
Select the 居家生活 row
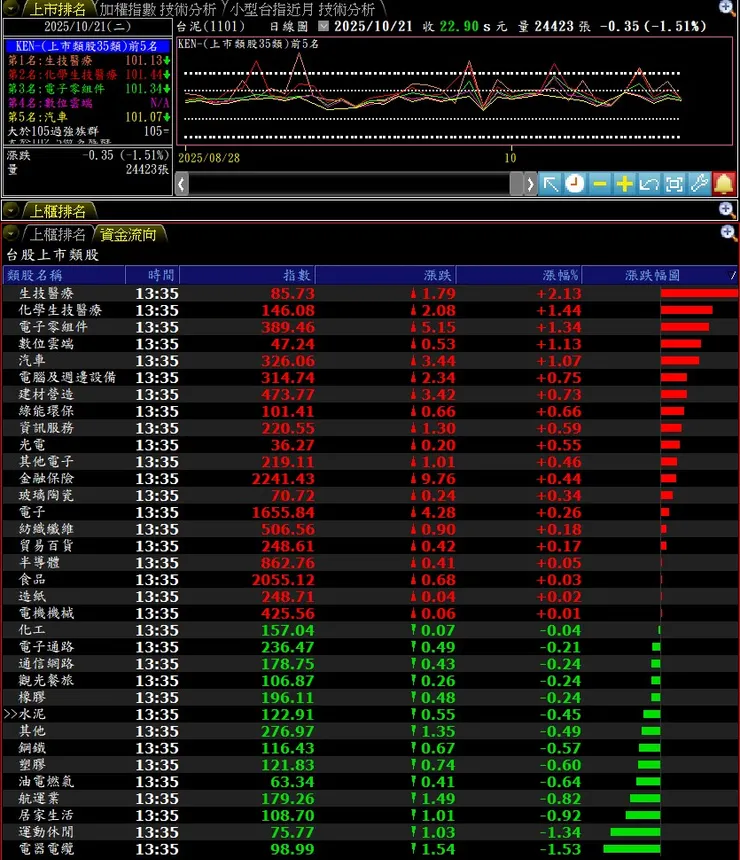[370, 816]
